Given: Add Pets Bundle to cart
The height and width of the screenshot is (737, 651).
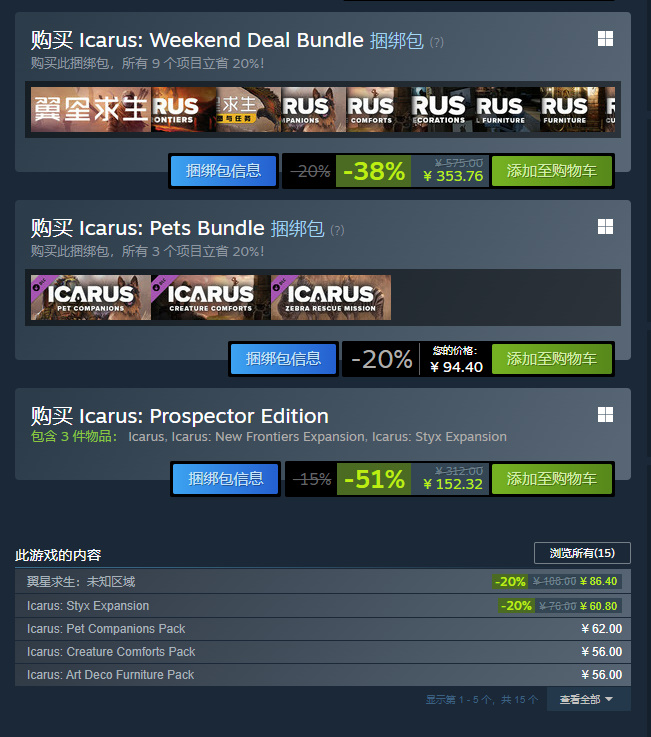Looking at the screenshot, I should [552, 359].
